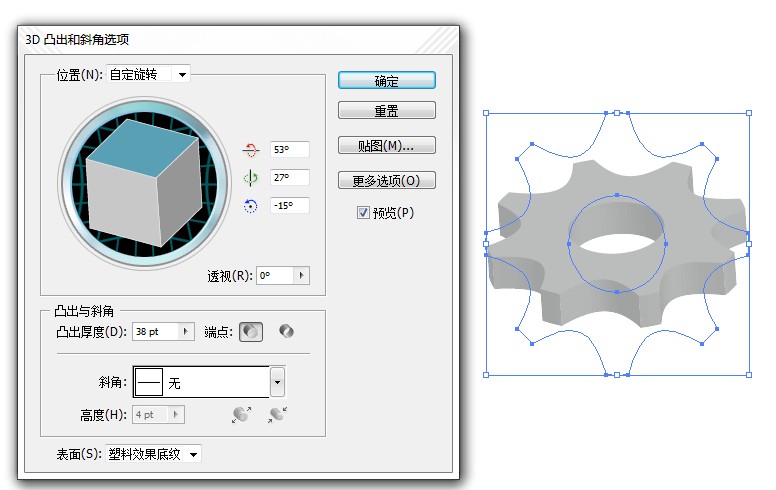Open the disabled 高度 height arrow

(x=176, y=415)
